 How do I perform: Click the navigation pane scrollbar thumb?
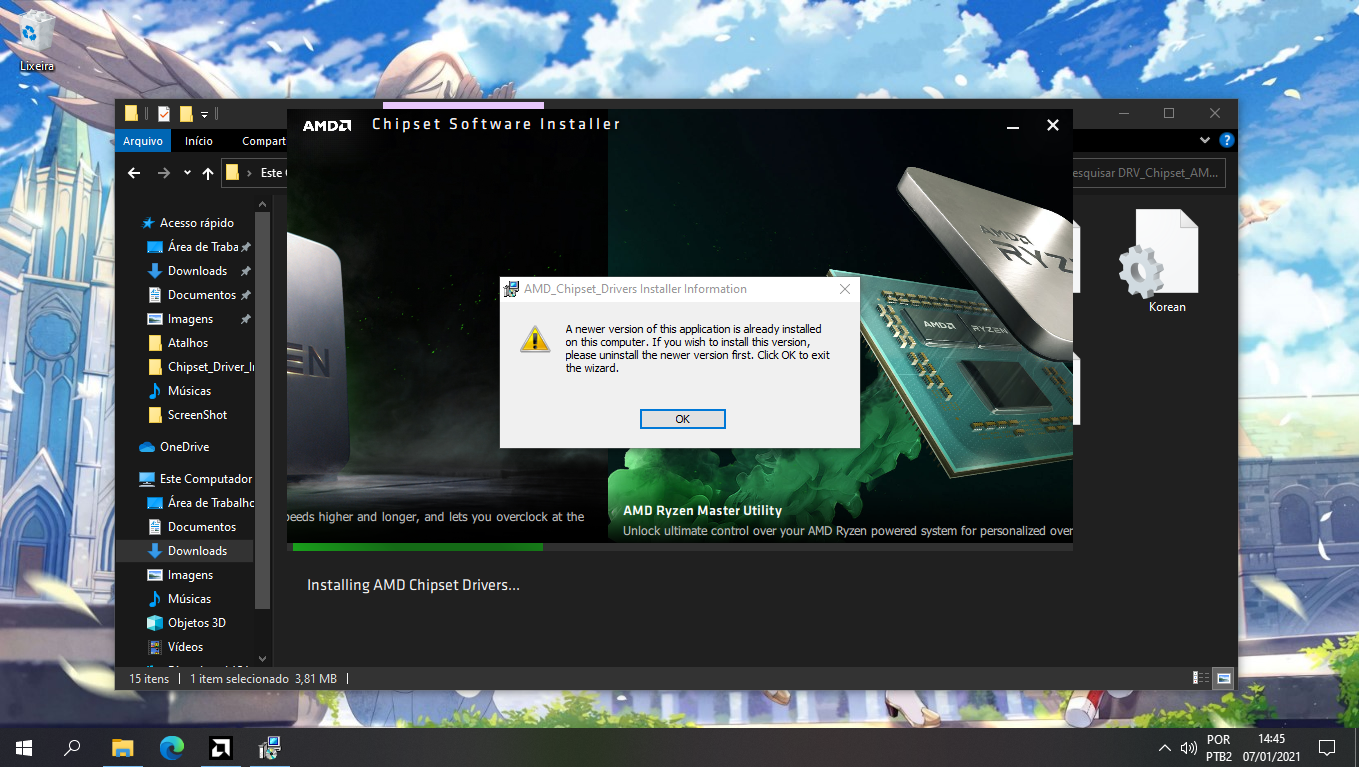[263, 410]
